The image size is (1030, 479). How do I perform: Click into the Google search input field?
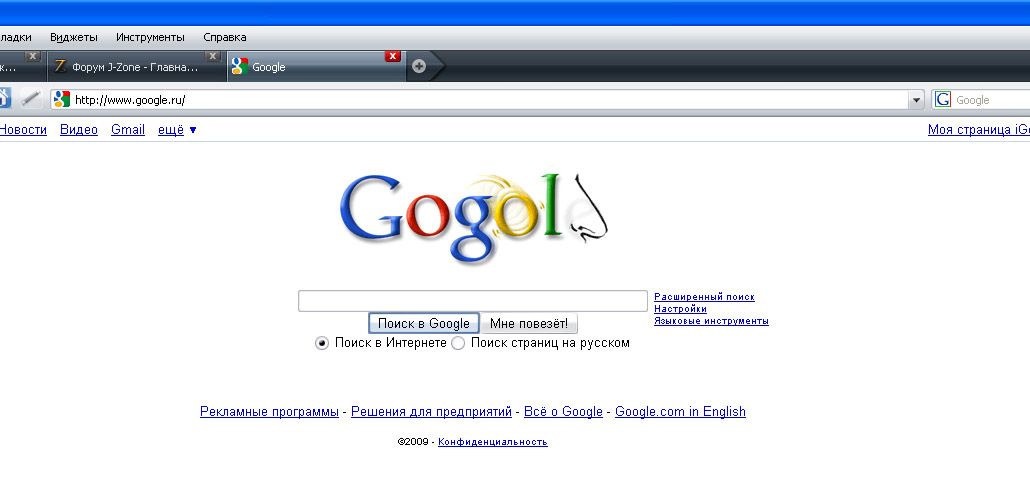473,301
